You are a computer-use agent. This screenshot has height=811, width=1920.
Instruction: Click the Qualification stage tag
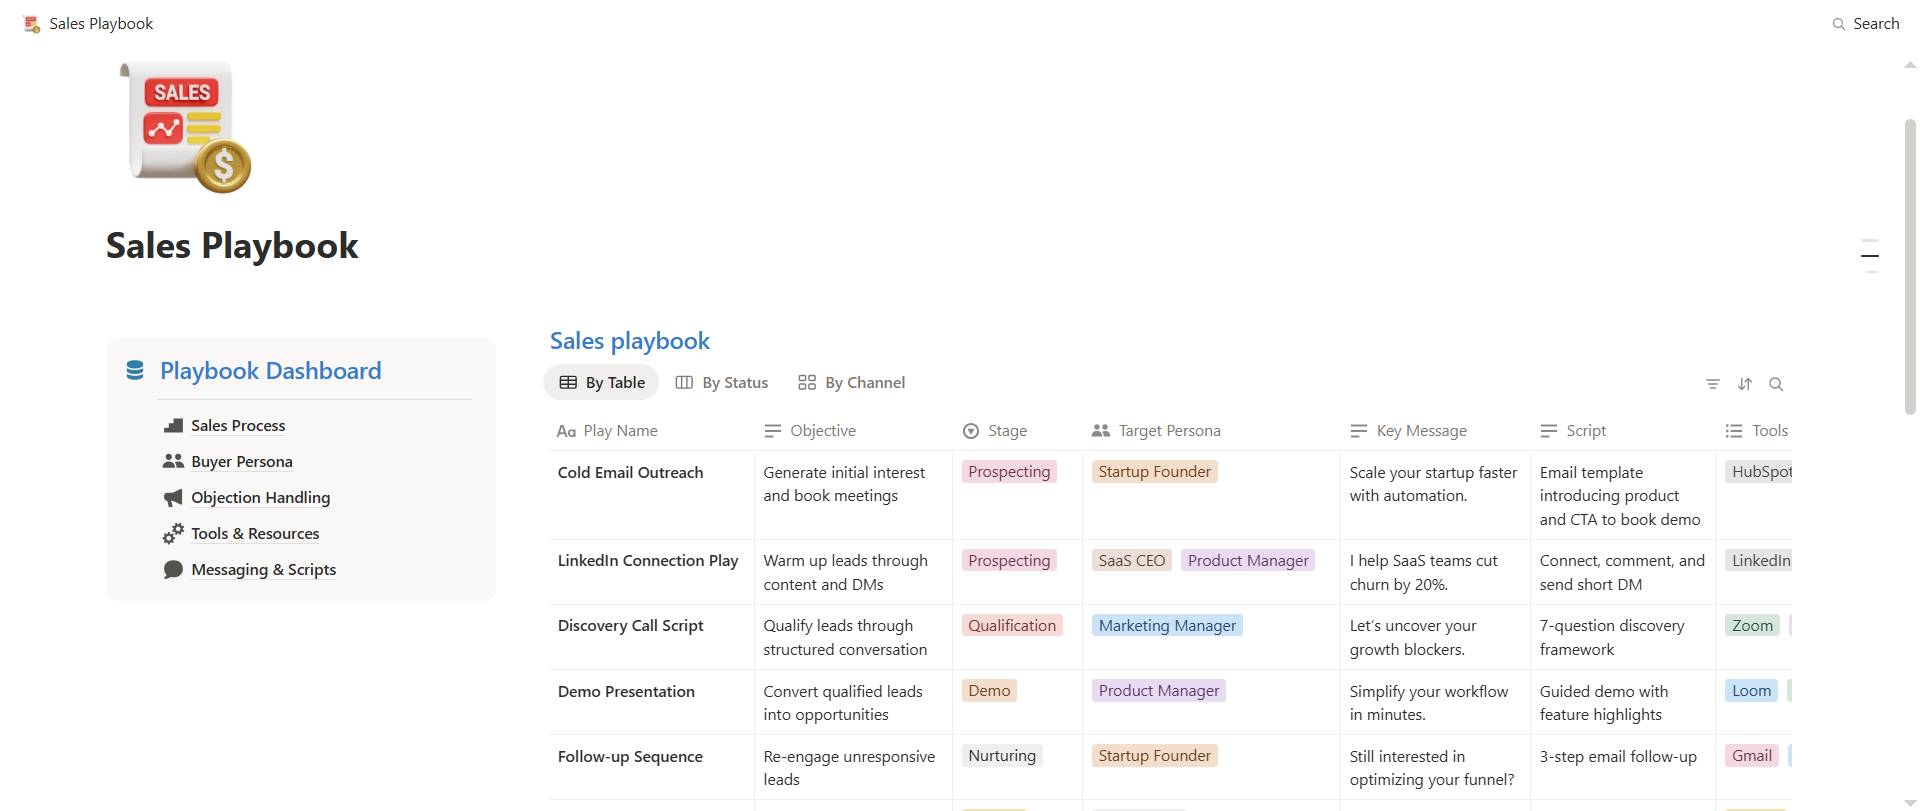(1012, 626)
